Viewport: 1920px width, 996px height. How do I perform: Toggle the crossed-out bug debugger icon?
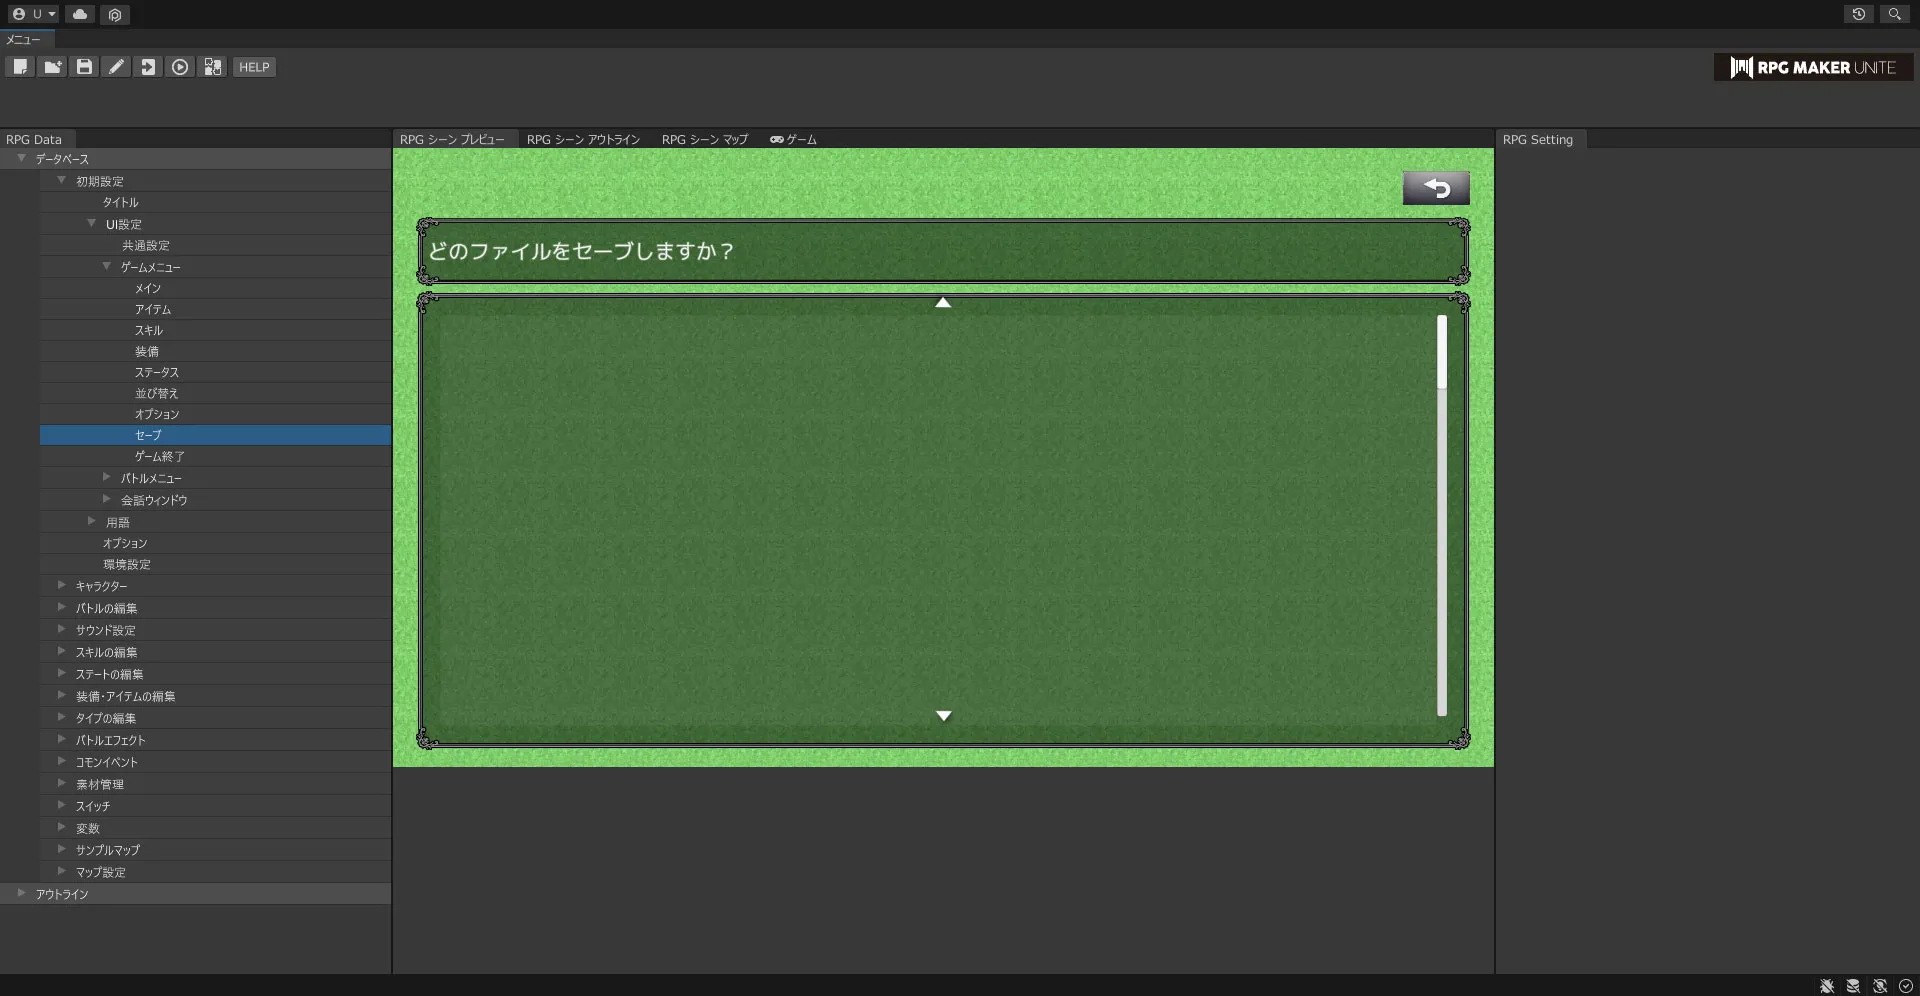tap(1827, 986)
